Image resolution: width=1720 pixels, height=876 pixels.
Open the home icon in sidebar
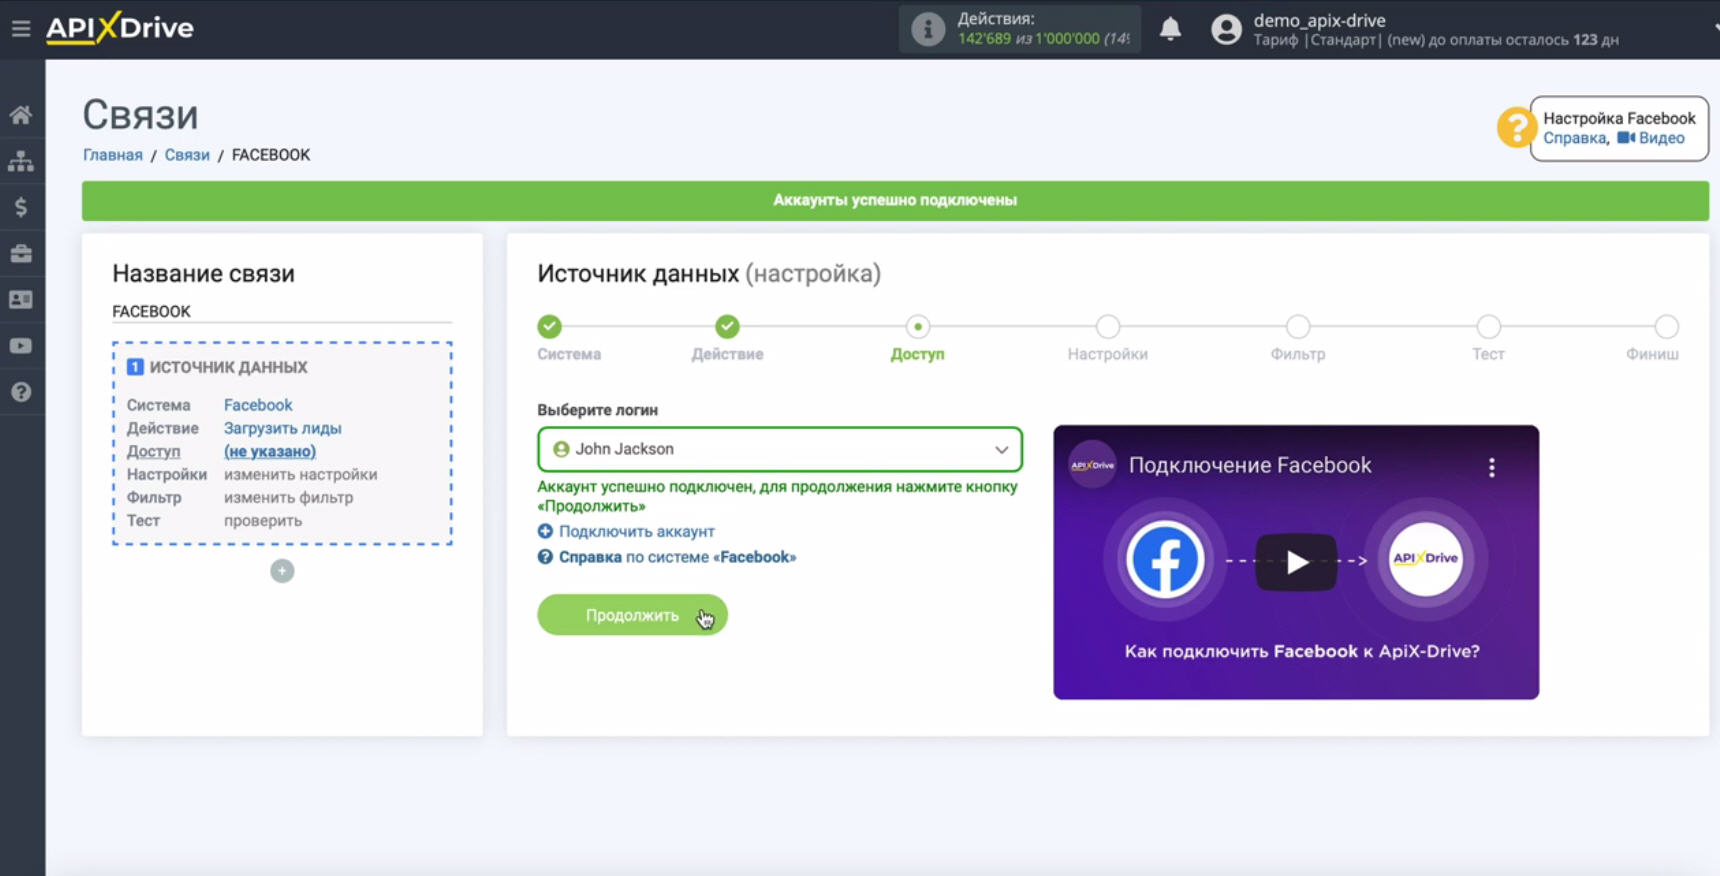[x=21, y=115]
